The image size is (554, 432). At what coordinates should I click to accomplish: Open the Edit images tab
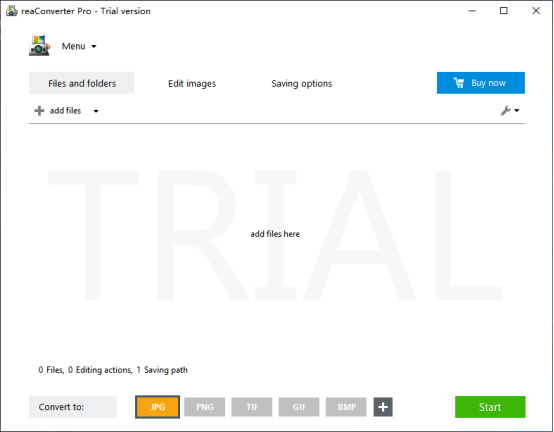pos(192,83)
